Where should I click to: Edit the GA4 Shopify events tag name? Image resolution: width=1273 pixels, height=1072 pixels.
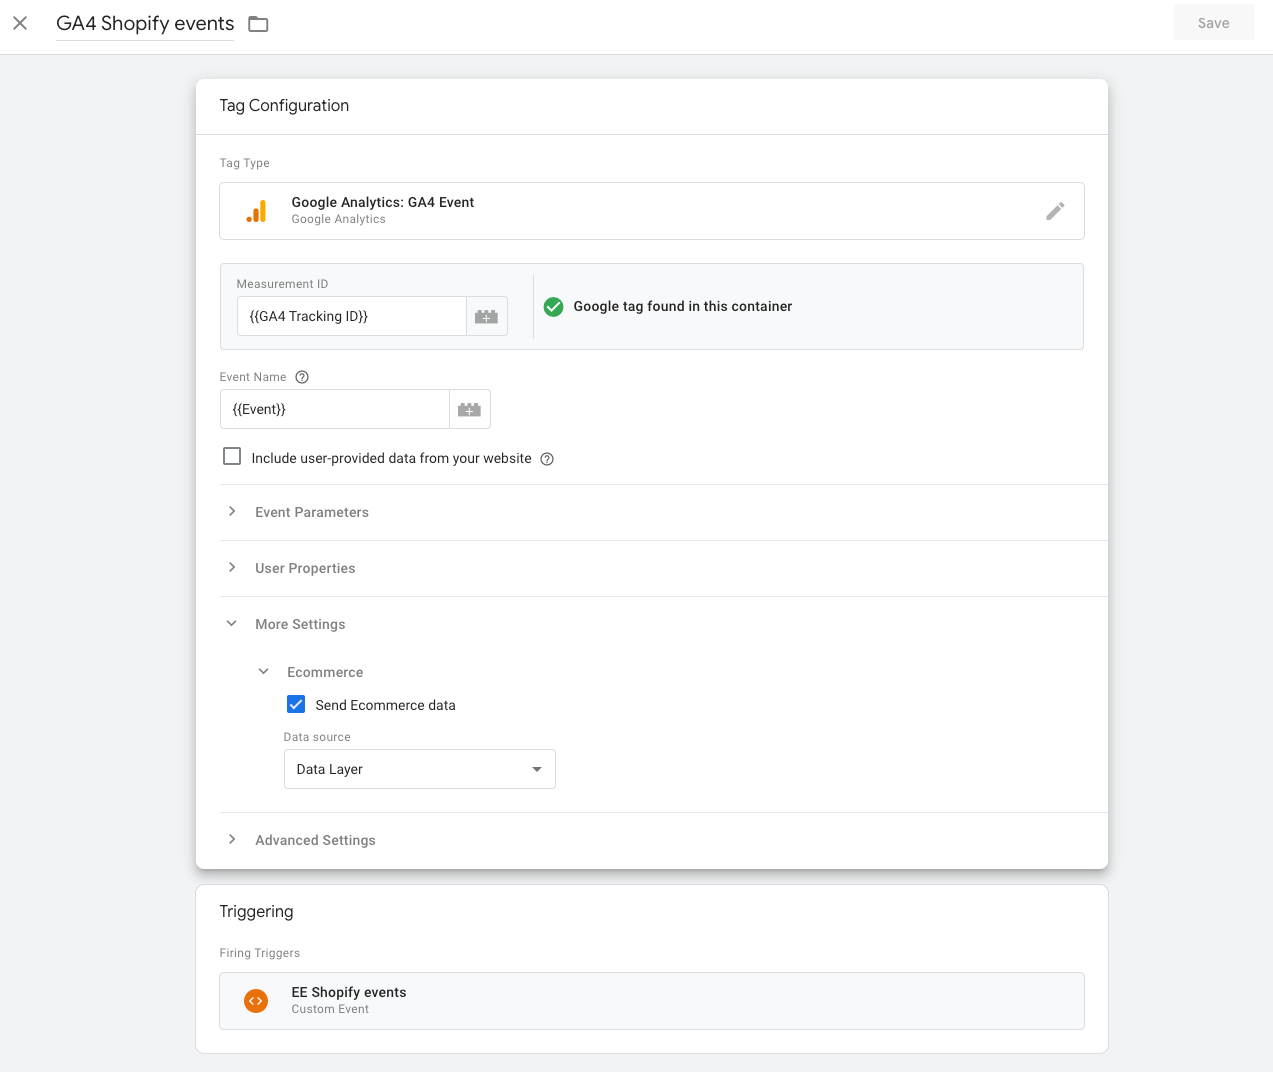point(145,24)
